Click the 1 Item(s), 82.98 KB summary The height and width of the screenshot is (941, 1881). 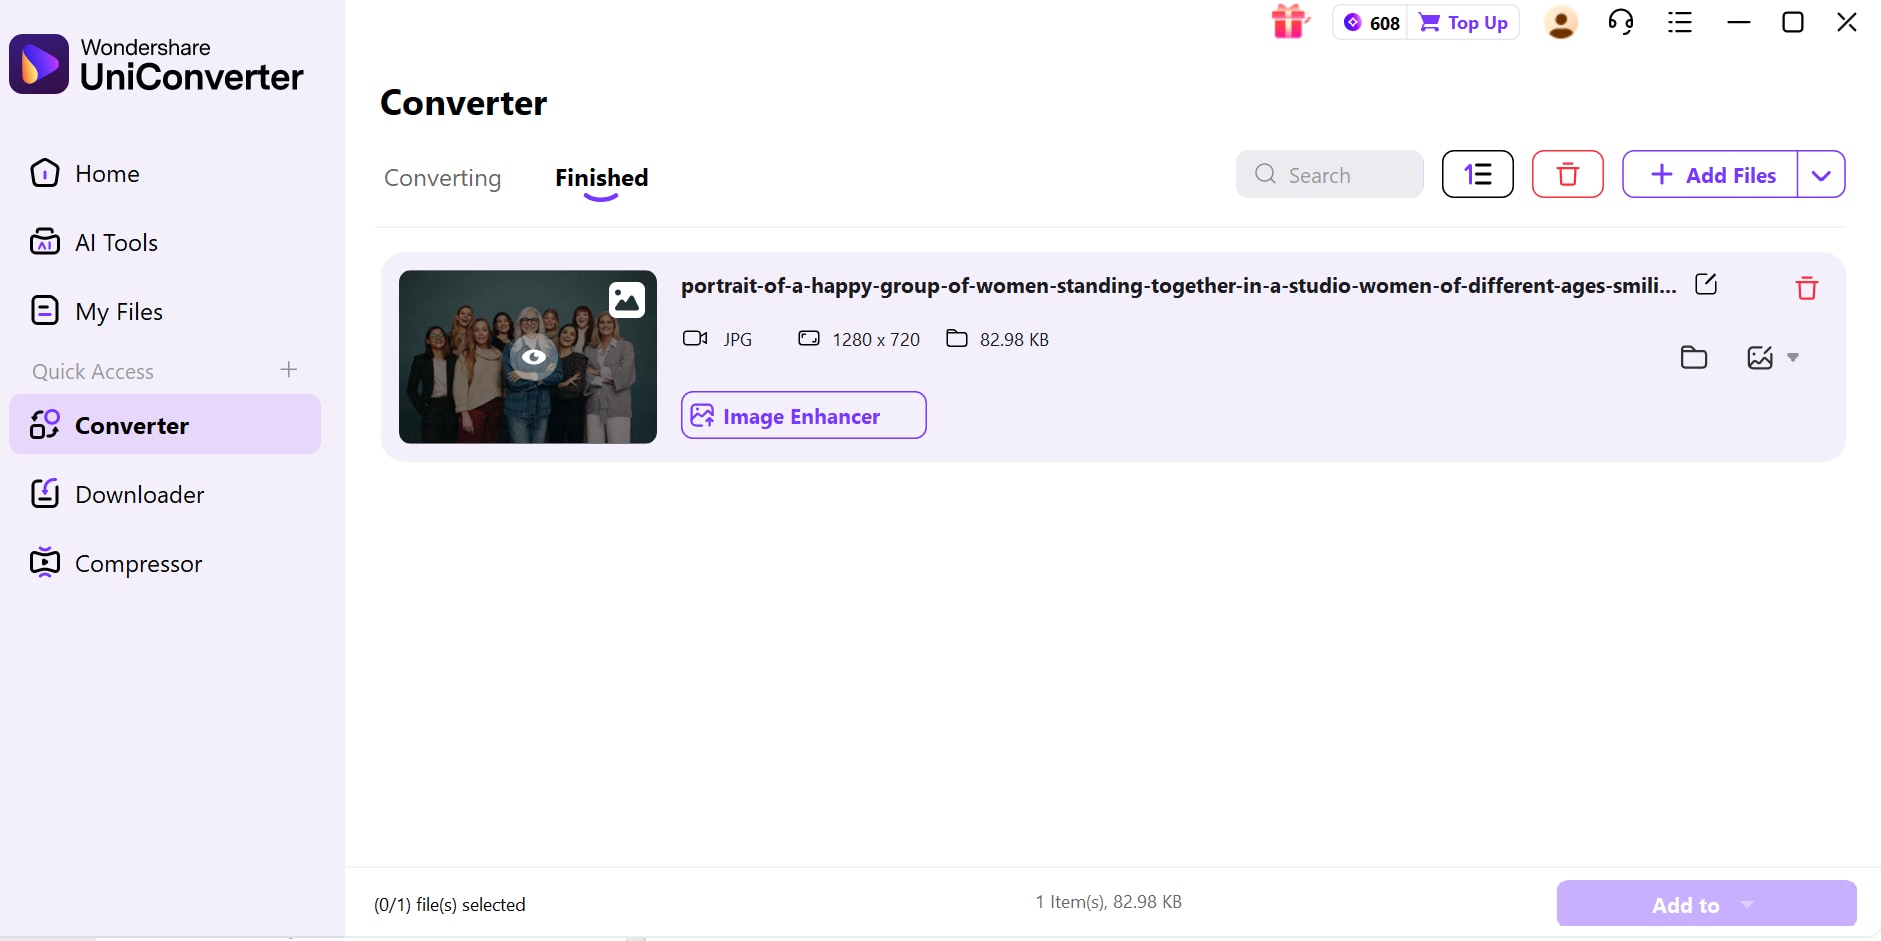coord(1109,902)
